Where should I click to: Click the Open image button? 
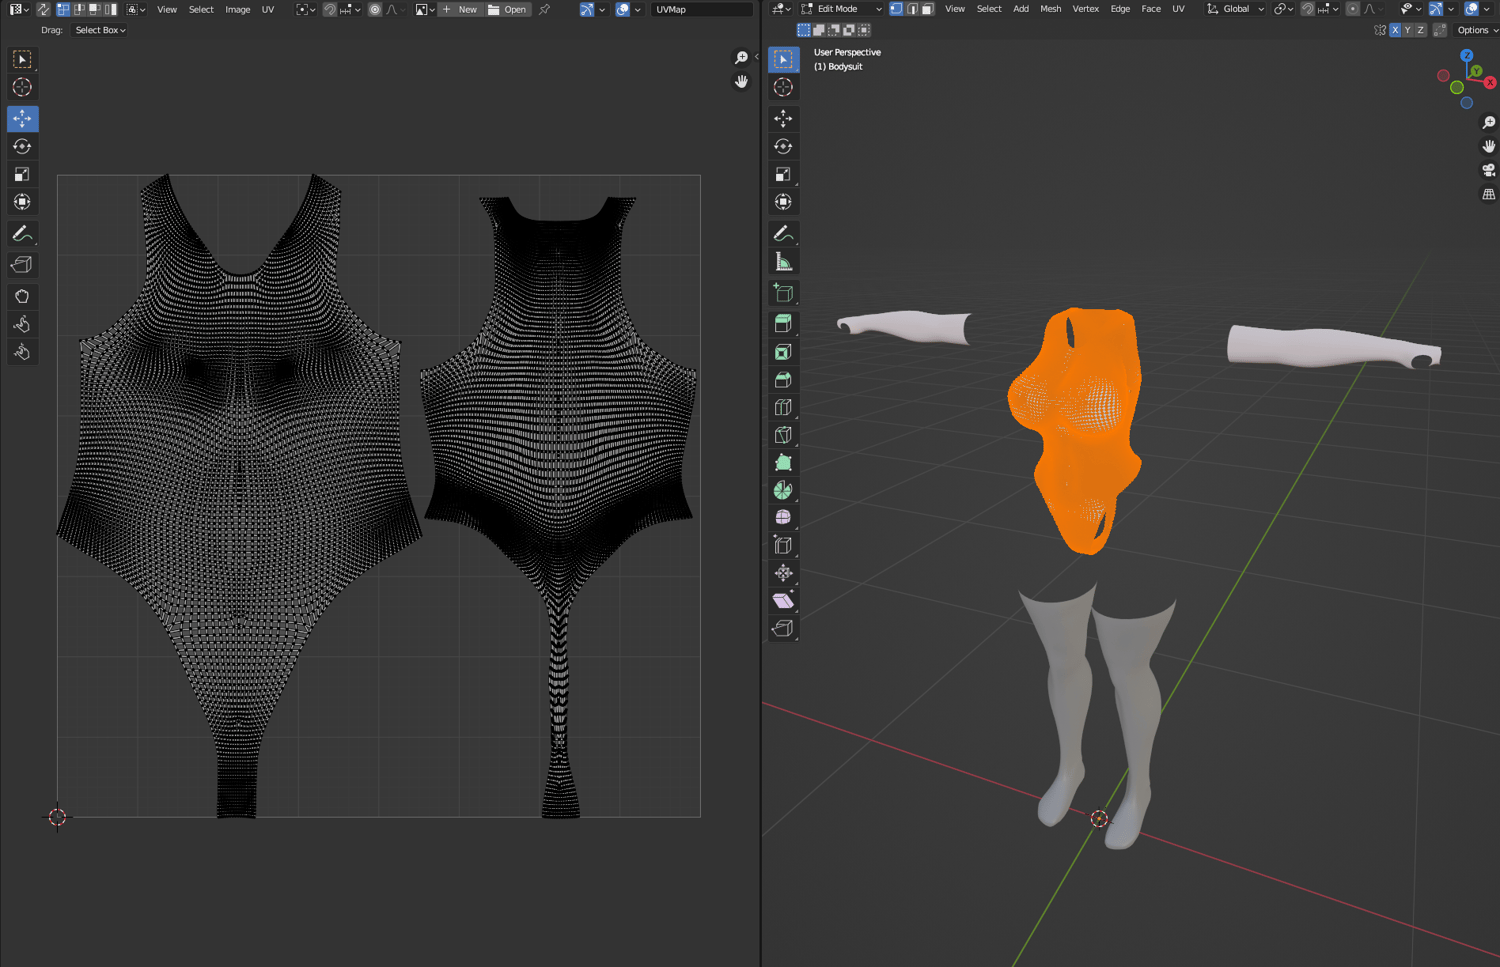click(x=507, y=9)
